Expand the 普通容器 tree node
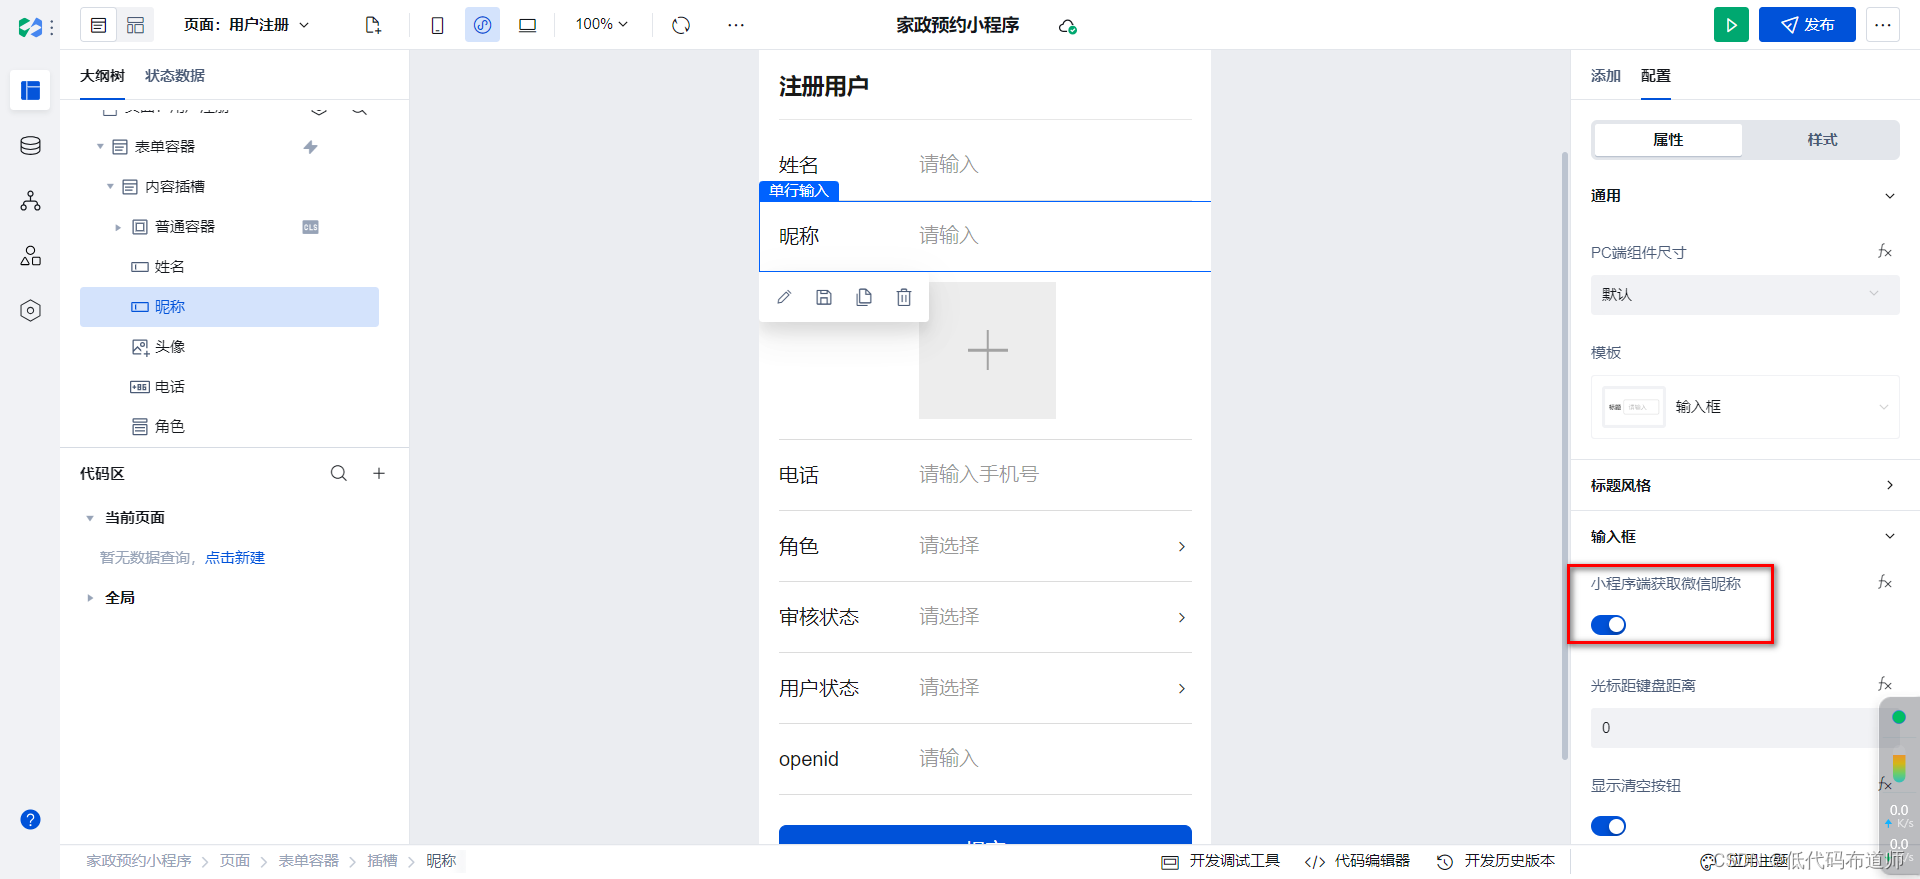1920x879 pixels. [118, 227]
